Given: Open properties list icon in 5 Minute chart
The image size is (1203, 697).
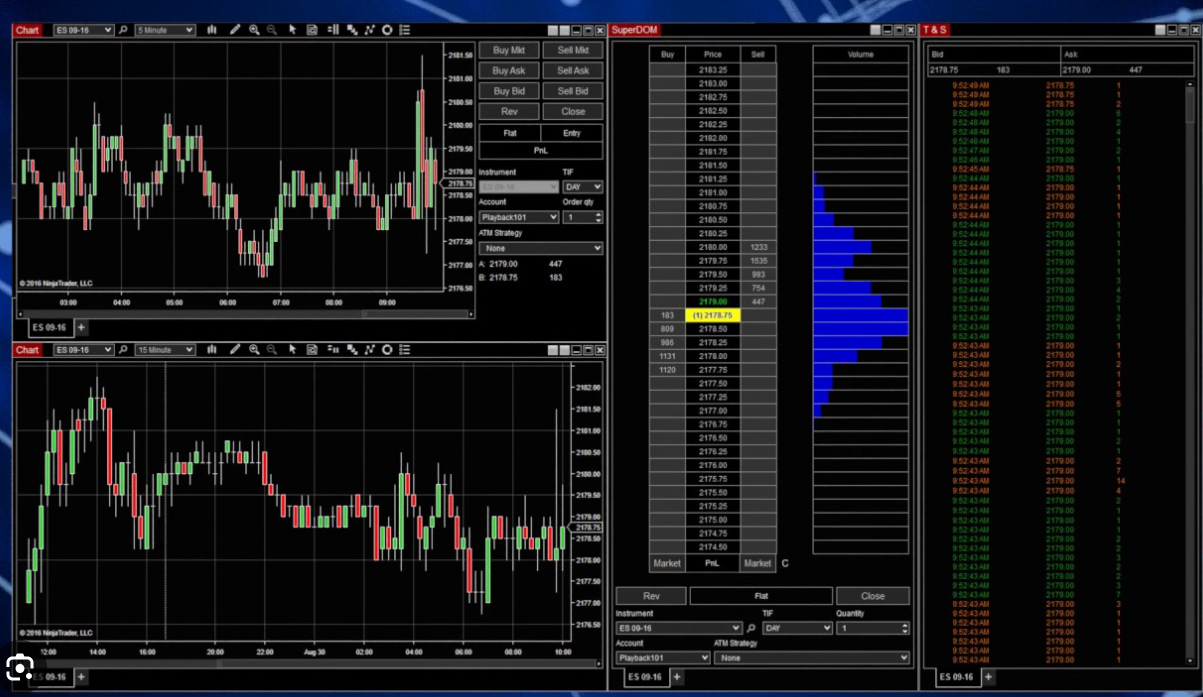Looking at the screenshot, I should pyautogui.click(x=405, y=30).
